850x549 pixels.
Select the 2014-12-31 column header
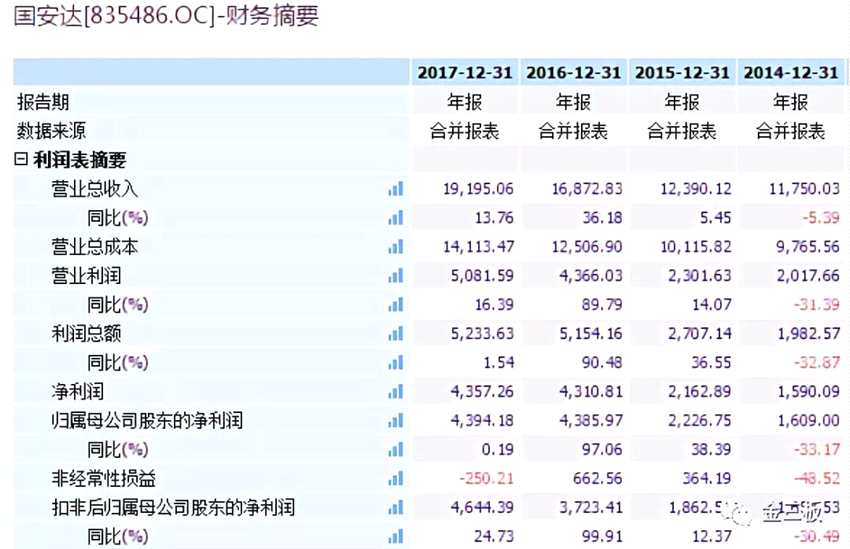point(791,73)
